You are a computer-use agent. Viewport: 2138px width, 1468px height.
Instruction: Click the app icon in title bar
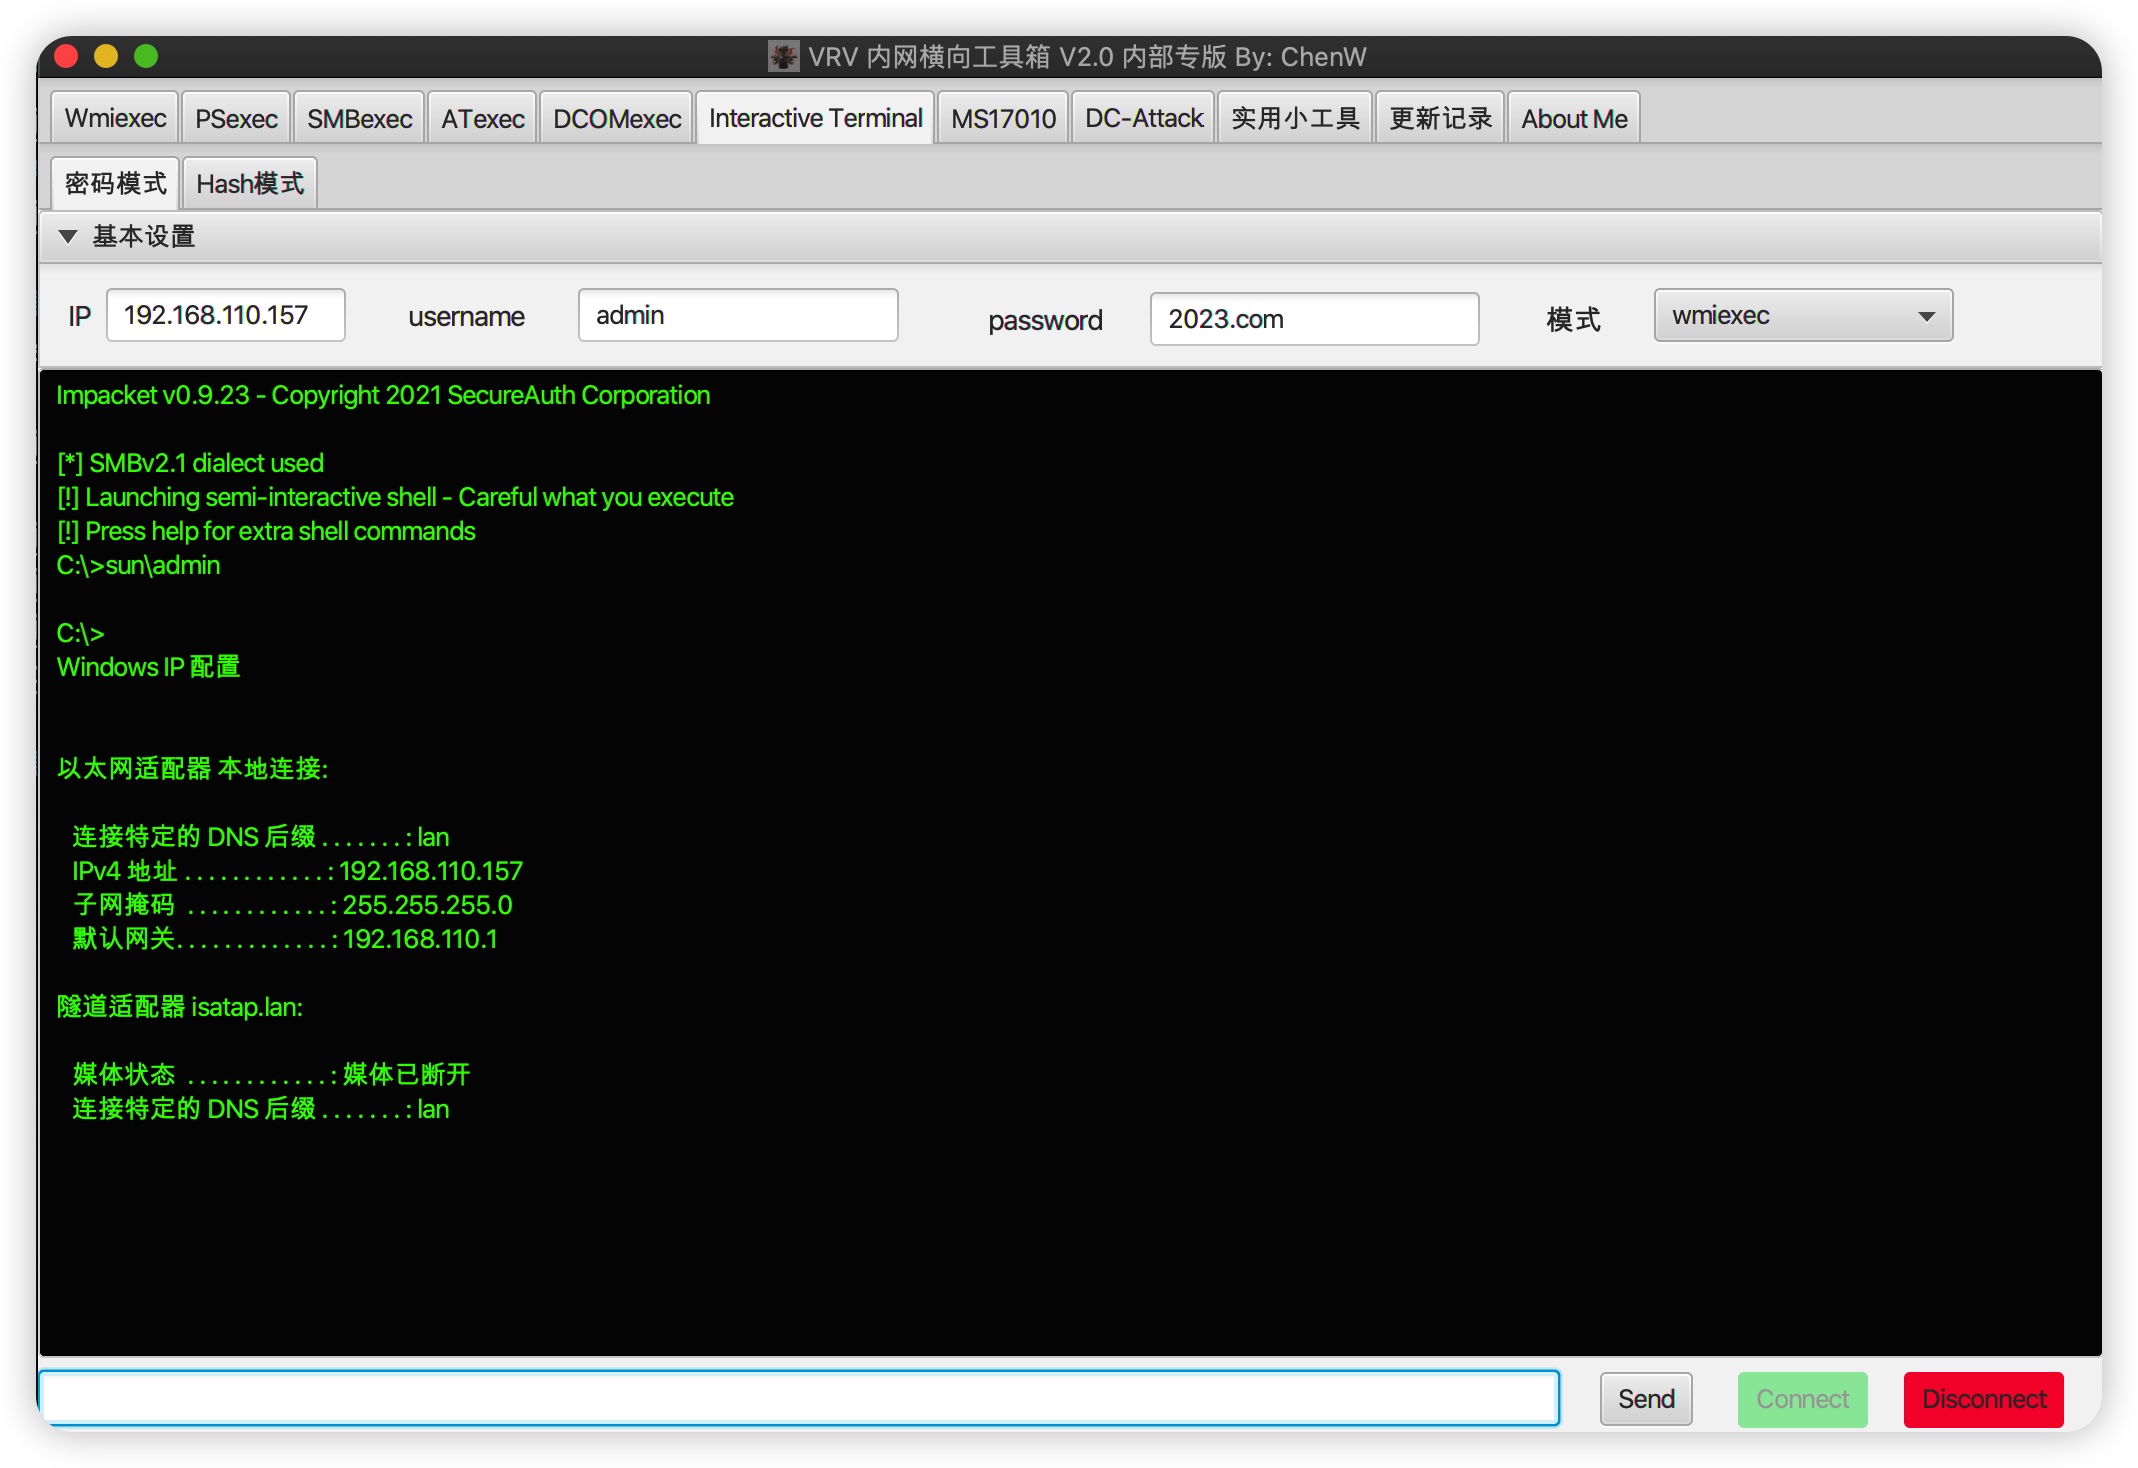(783, 56)
